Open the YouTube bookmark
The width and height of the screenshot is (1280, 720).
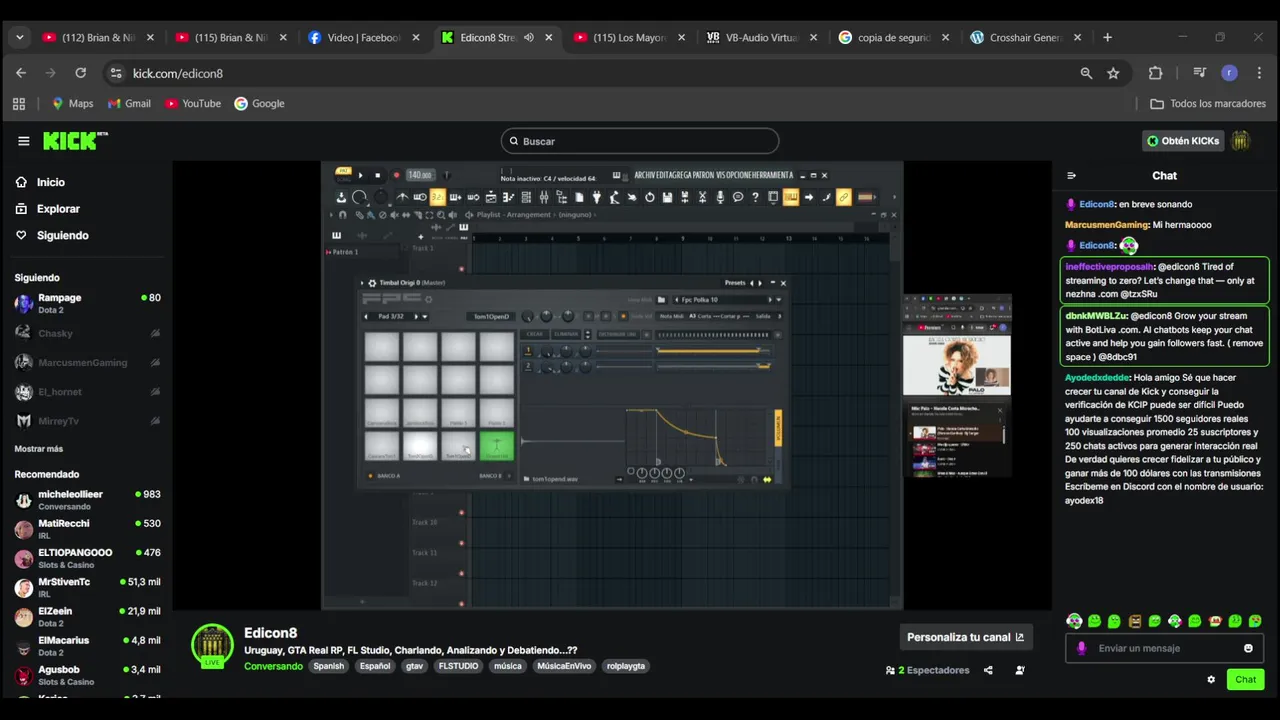coord(193,103)
